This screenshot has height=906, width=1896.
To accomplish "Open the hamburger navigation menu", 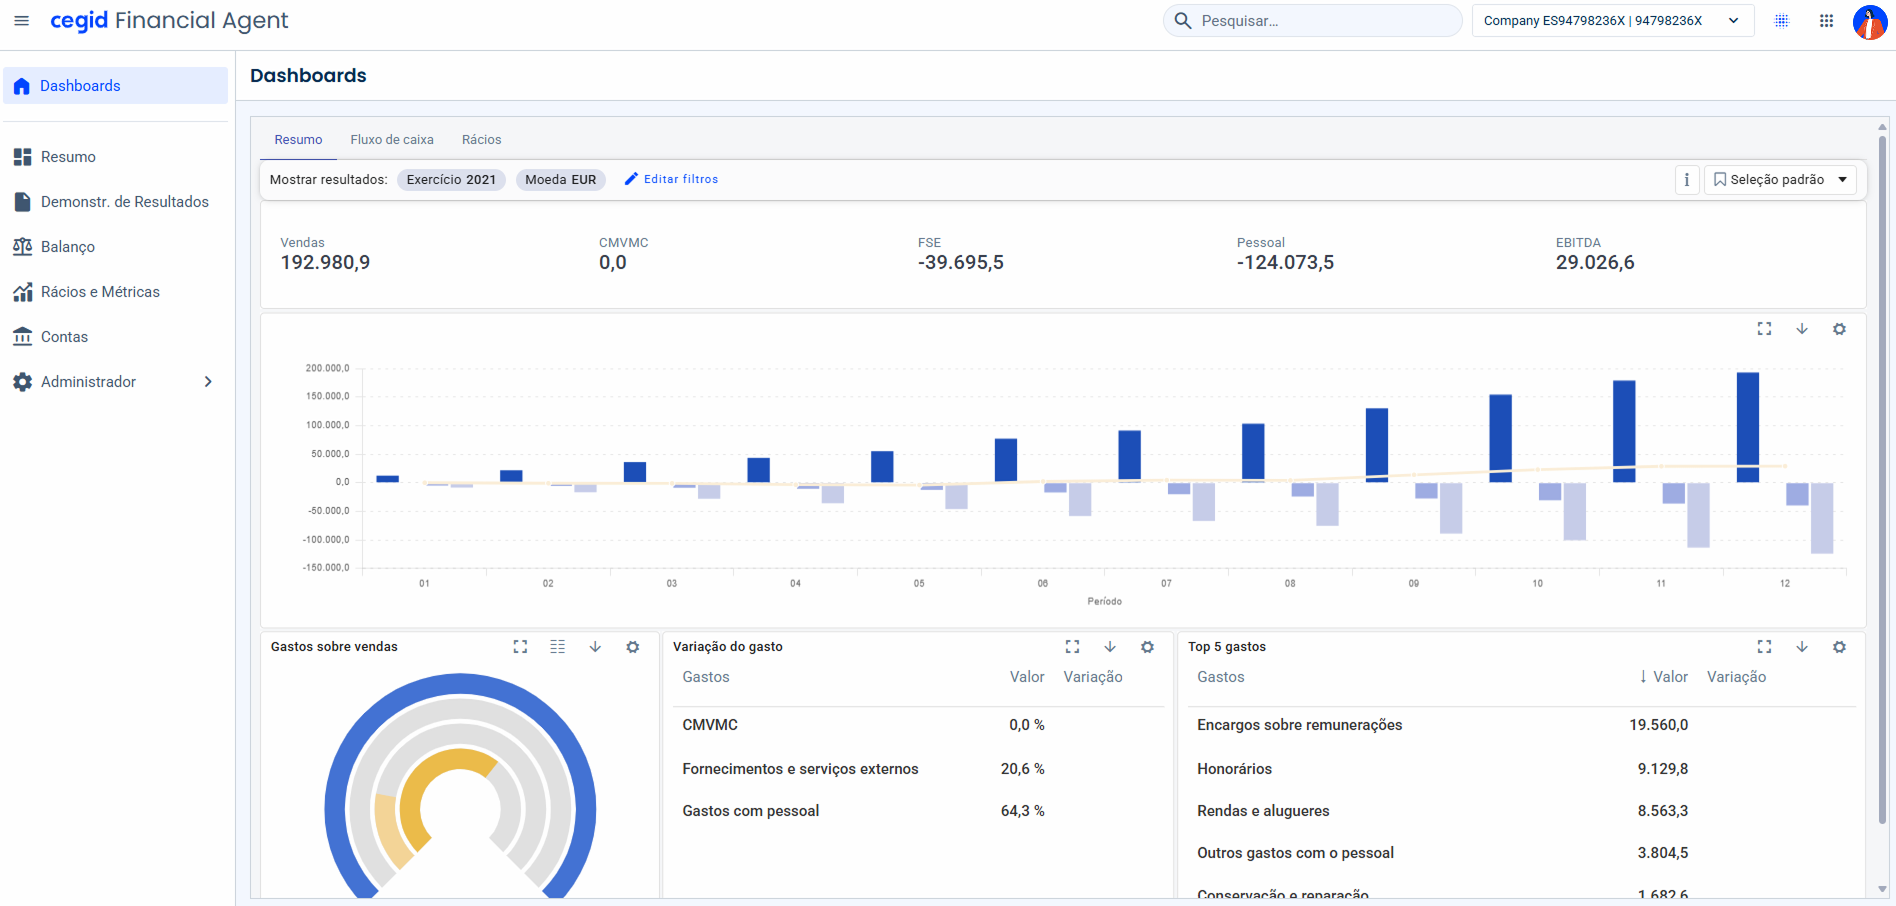I will tap(21, 21).
